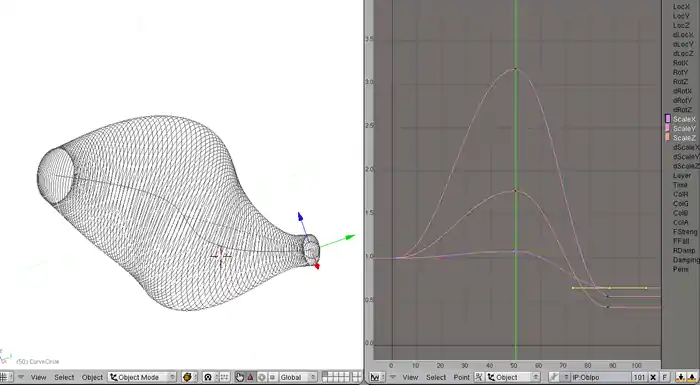Select the ColA channel
Image resolution: width=700 pixels, height=385 pixels.
(680, 222)
